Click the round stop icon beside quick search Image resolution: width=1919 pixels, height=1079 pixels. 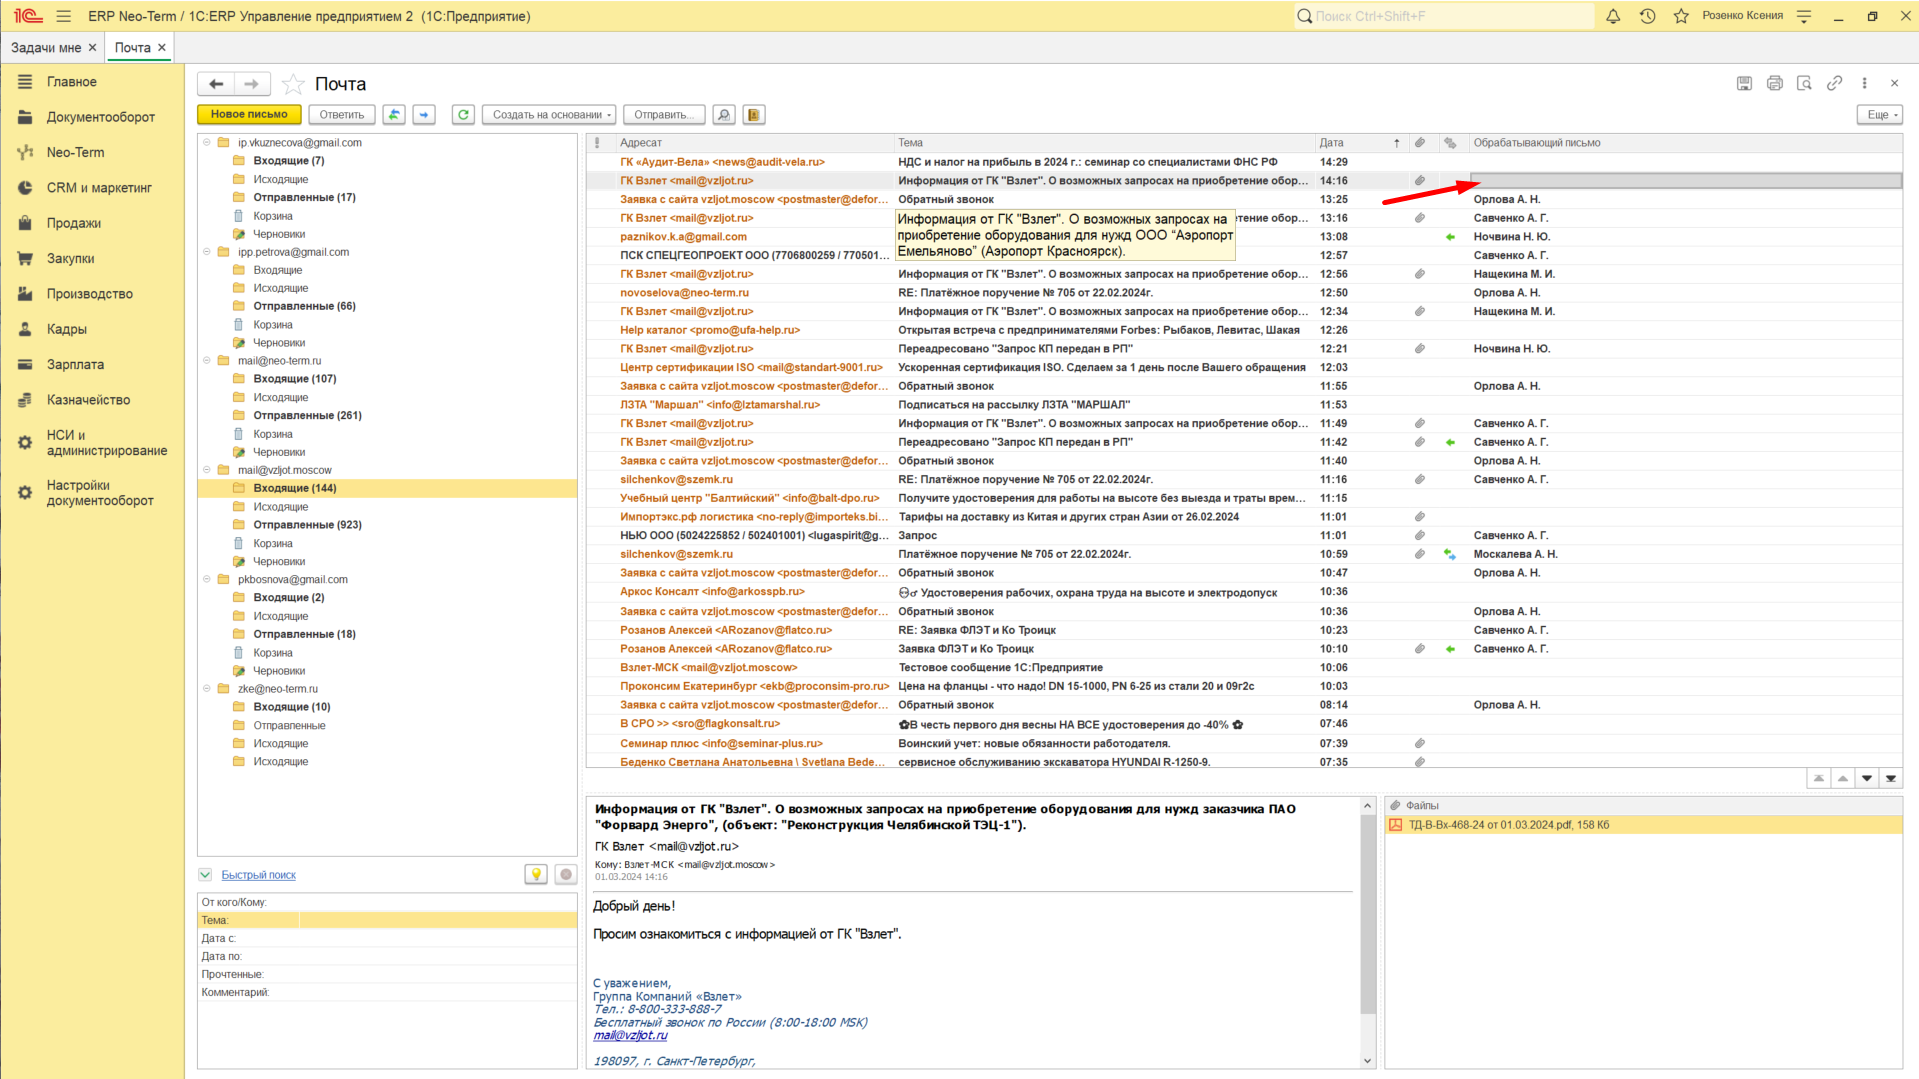[566, 875]
